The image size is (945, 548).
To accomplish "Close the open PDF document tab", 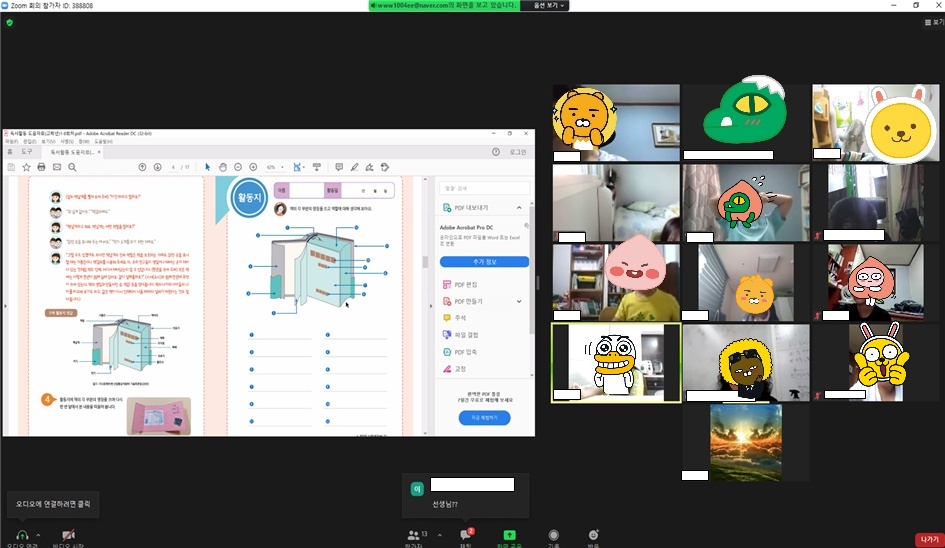I will coord(99,152).
